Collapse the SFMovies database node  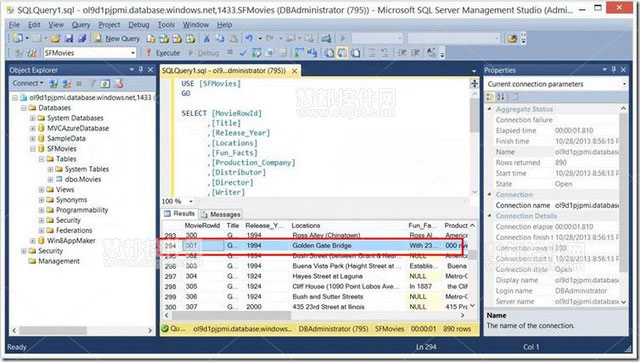(33, 149)
